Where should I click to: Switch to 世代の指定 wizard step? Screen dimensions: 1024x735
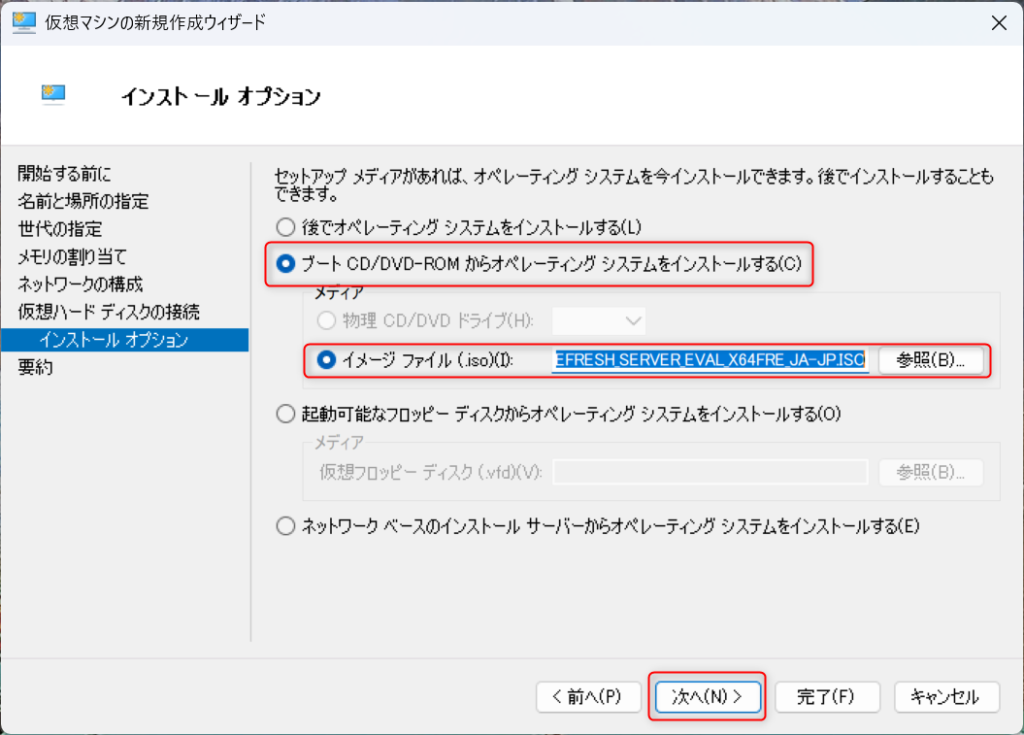pyautogui.click(x=60, y=229)
